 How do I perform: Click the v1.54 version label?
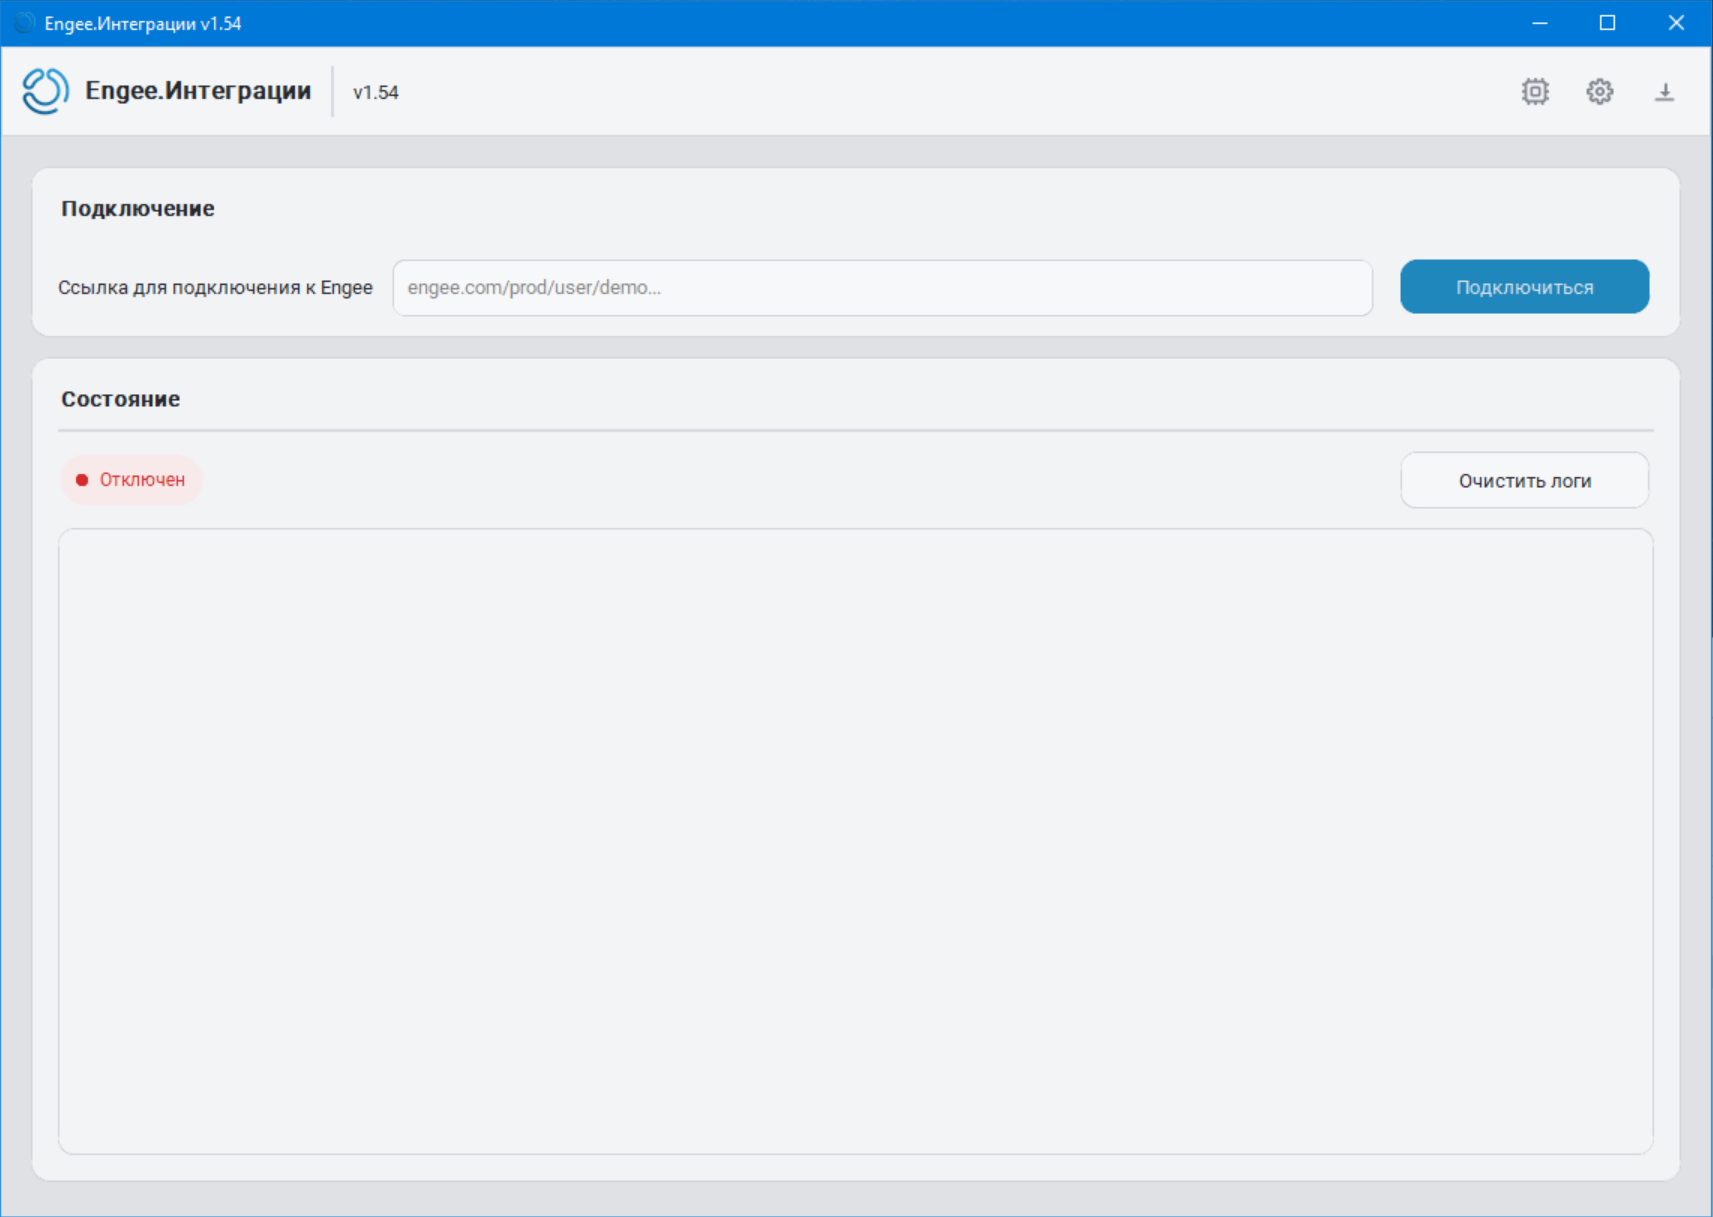pyautogui.click(x=376, y=92)
